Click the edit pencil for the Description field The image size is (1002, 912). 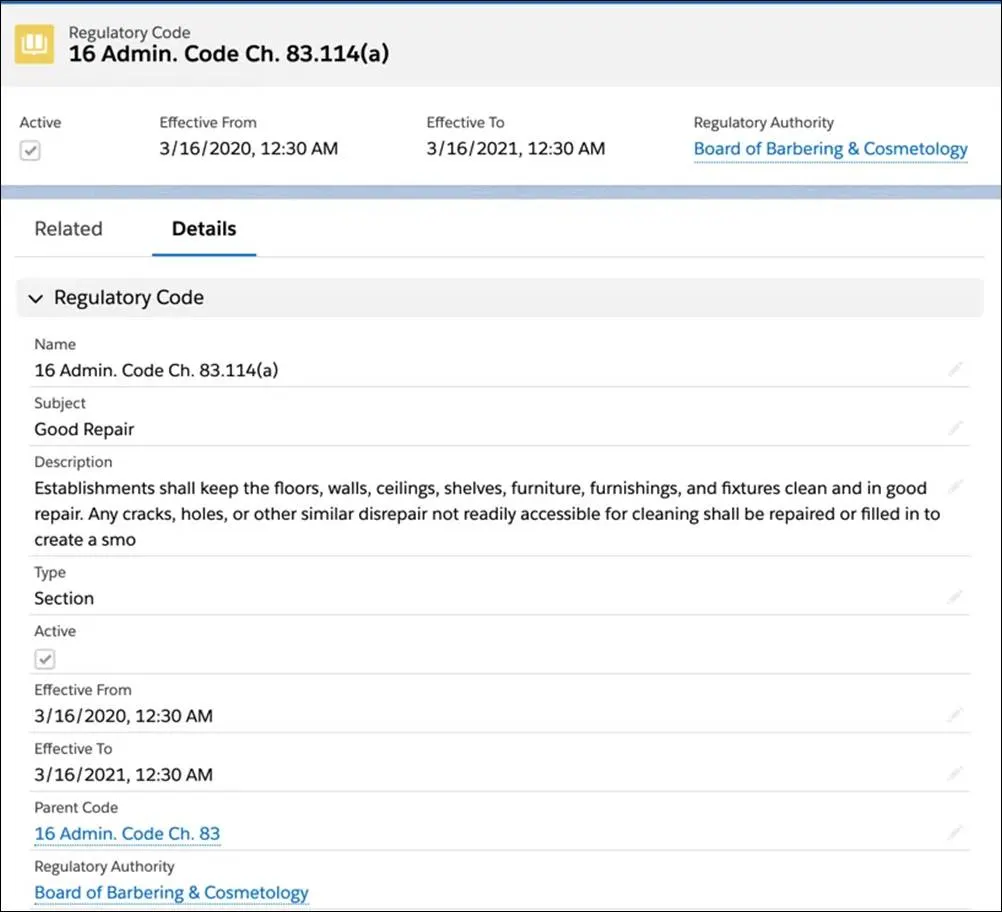955,487
